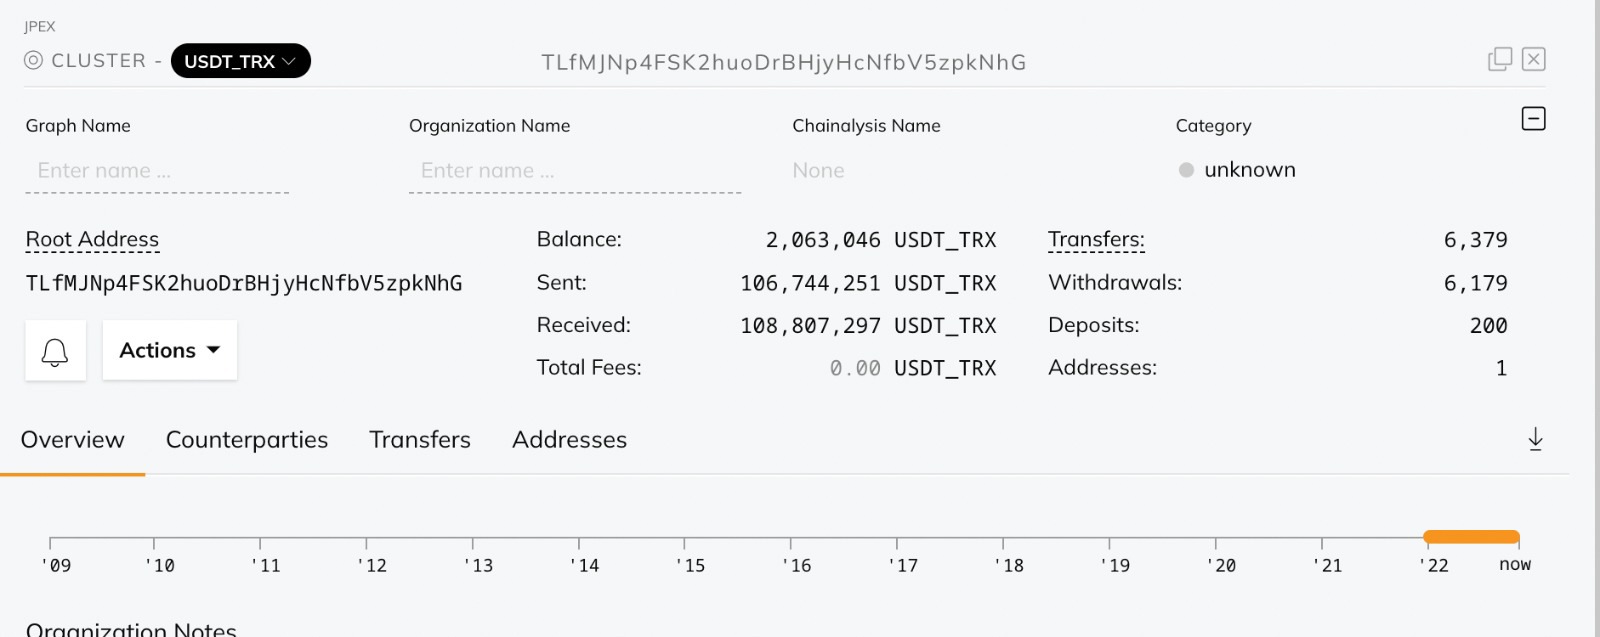Click the Transfers link showing 6,379
Viewport: 1600px width, 637px height.
[1094, 239]
